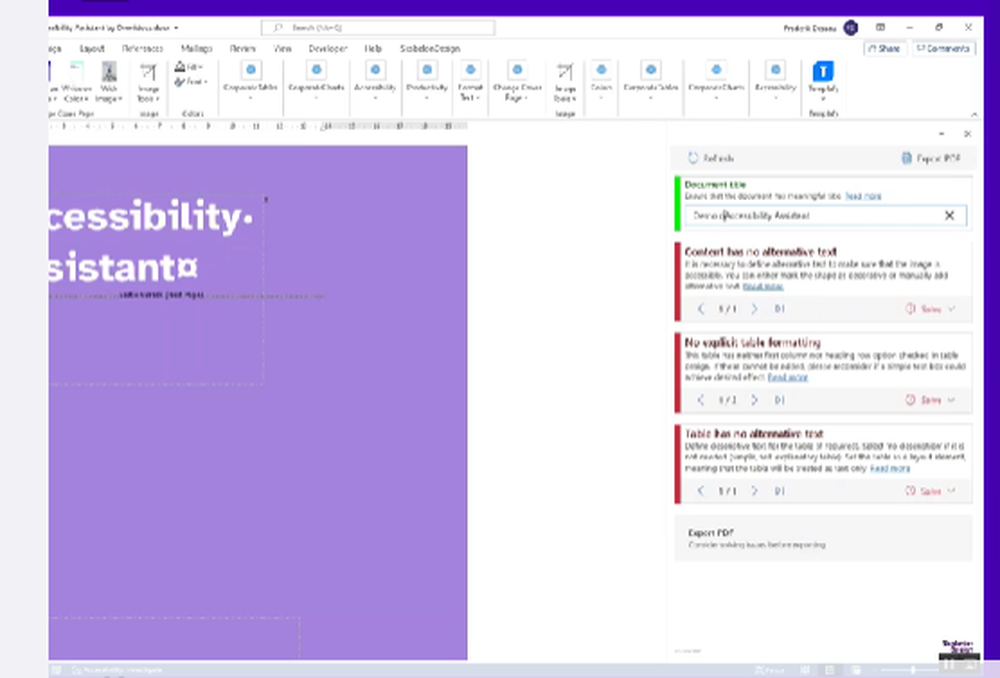The image size is (1000, 678).
Task: Jump to last issue under No explicit table formatting
Action: [779, 400]
